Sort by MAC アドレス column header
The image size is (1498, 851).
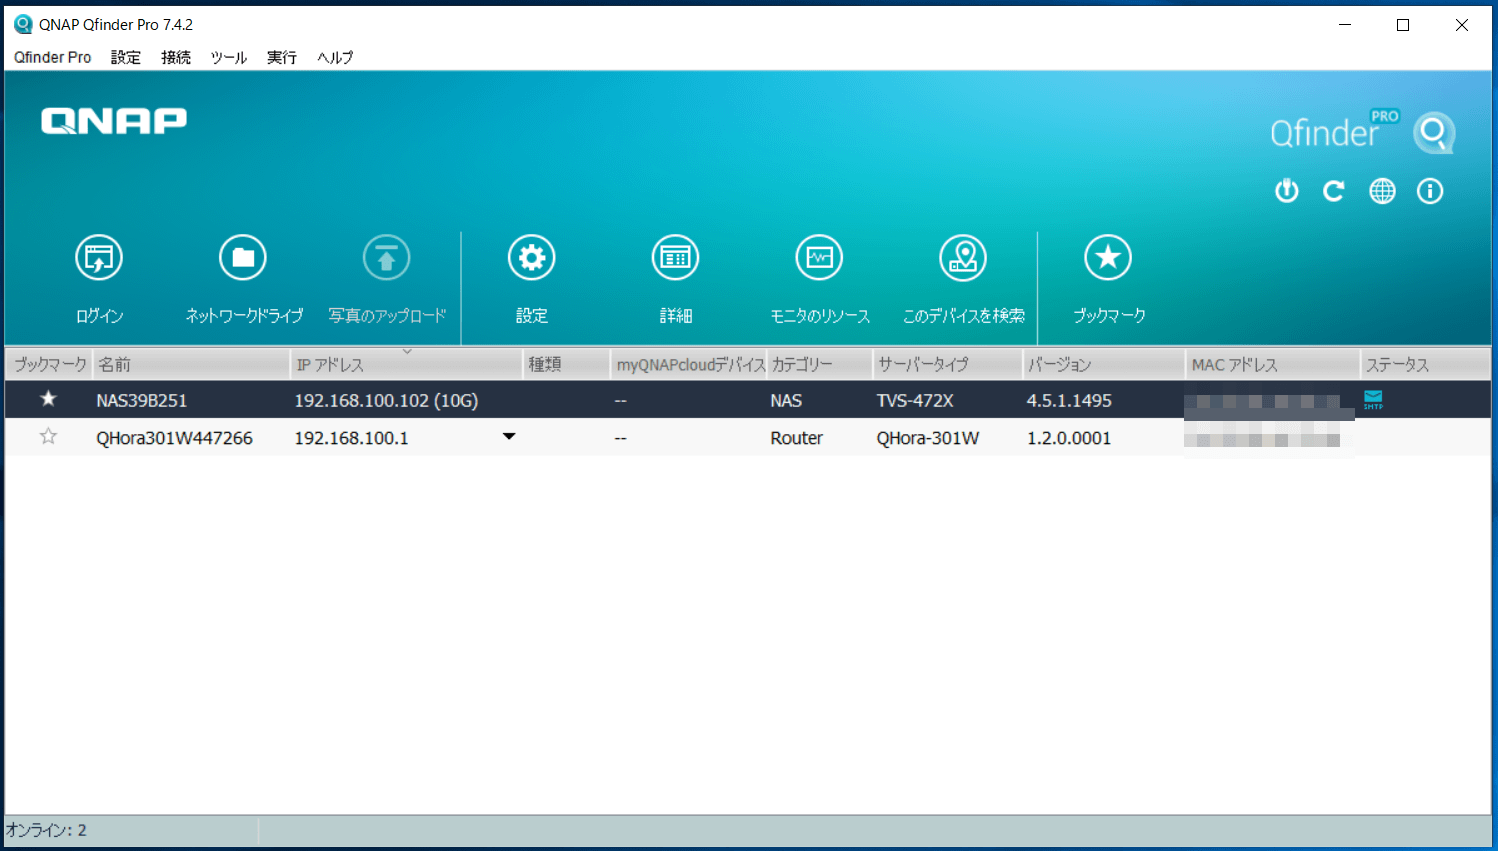click(1273, 364)
